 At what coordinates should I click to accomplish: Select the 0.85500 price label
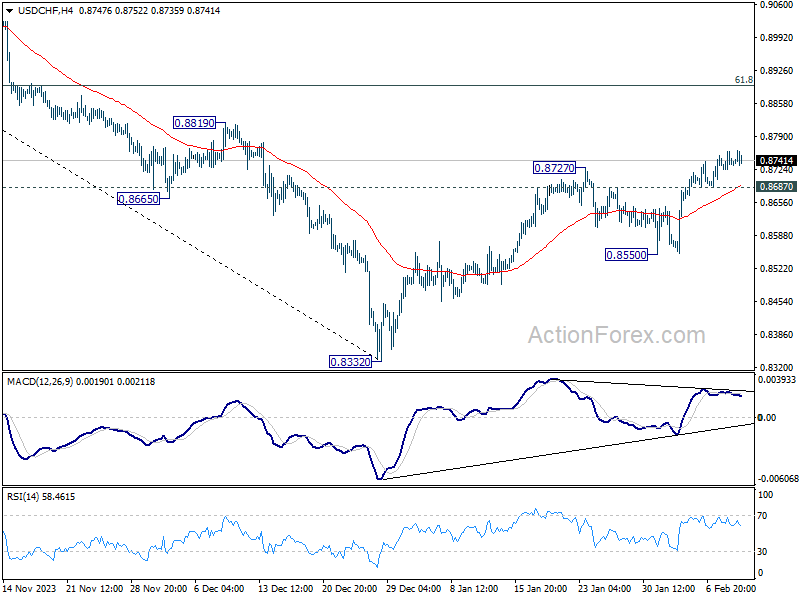point(626,255)
